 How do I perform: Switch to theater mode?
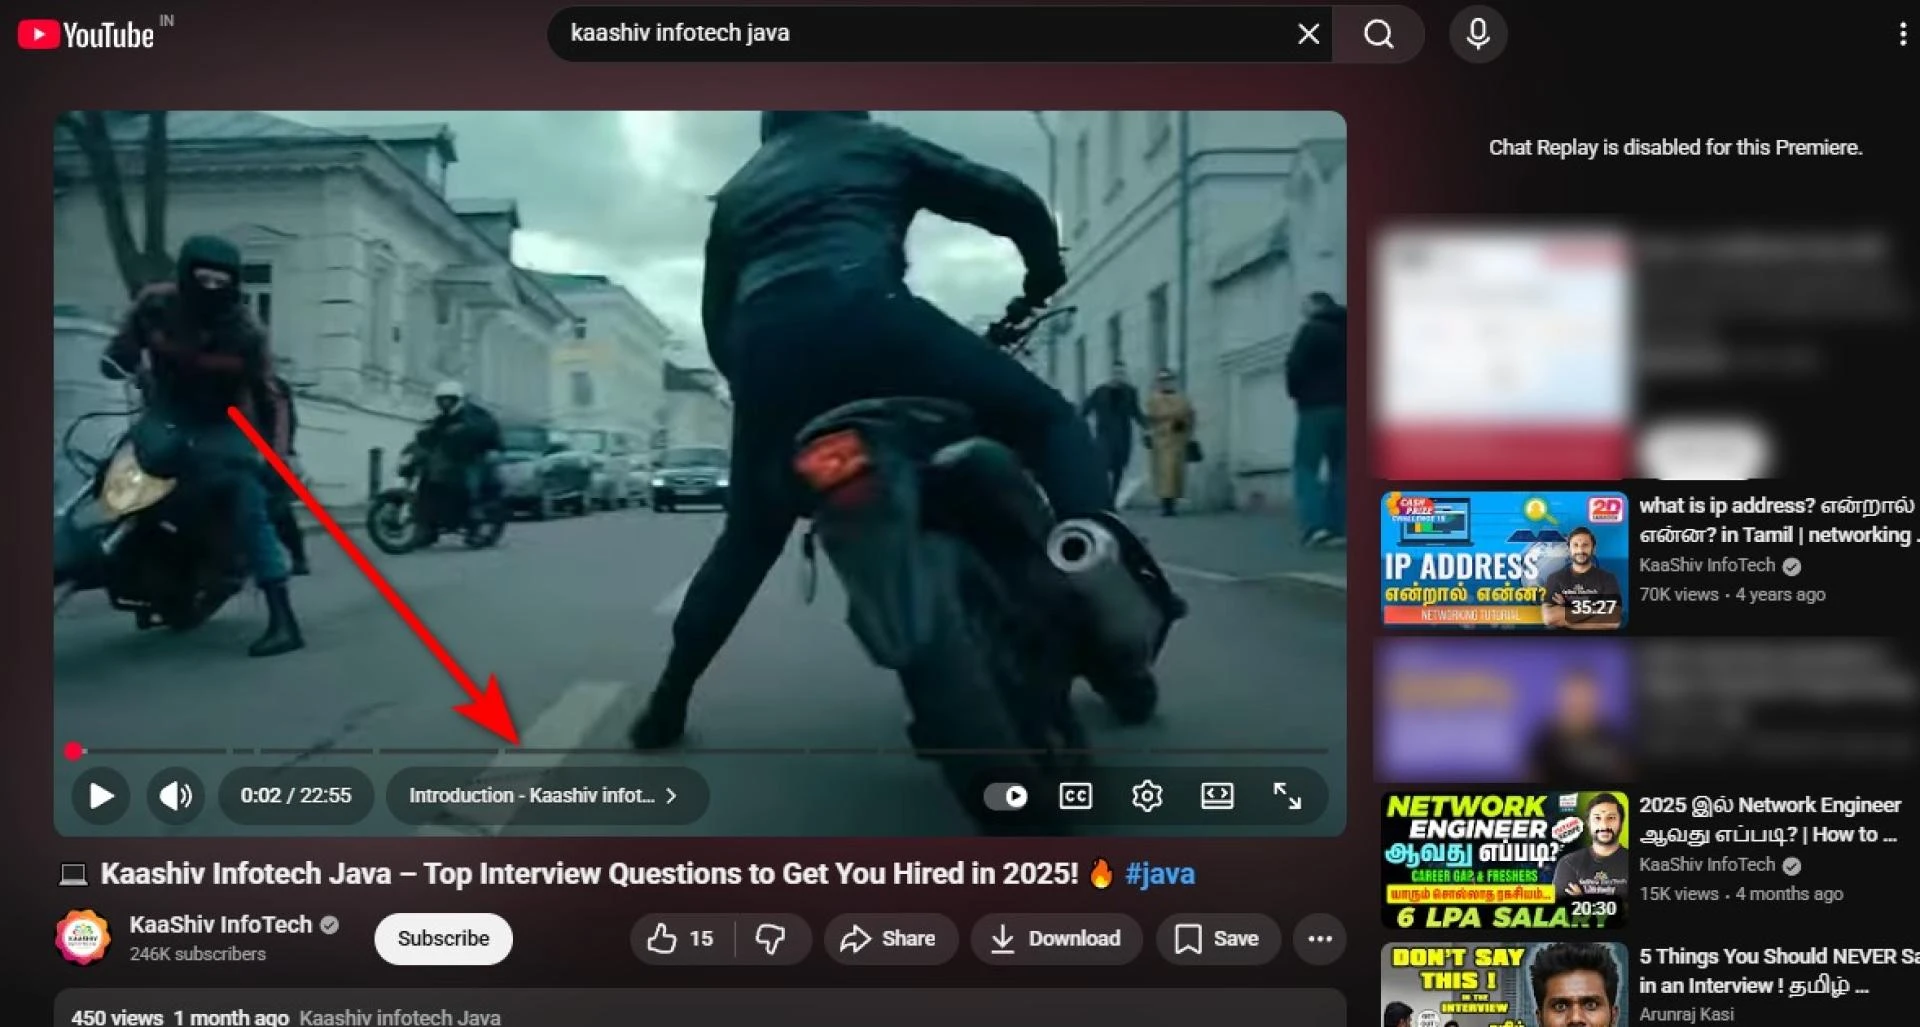coord(1216,796)
